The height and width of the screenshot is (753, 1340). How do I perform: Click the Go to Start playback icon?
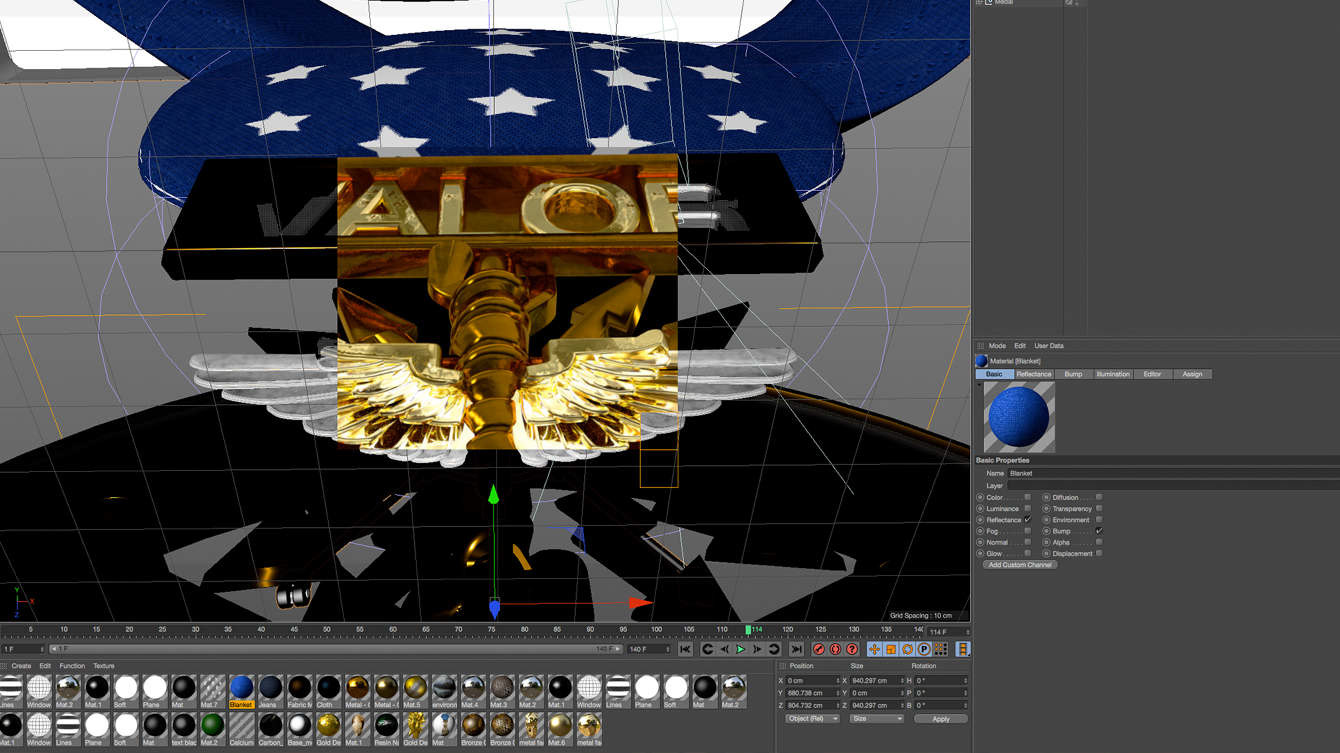click(x=685, y=649)
